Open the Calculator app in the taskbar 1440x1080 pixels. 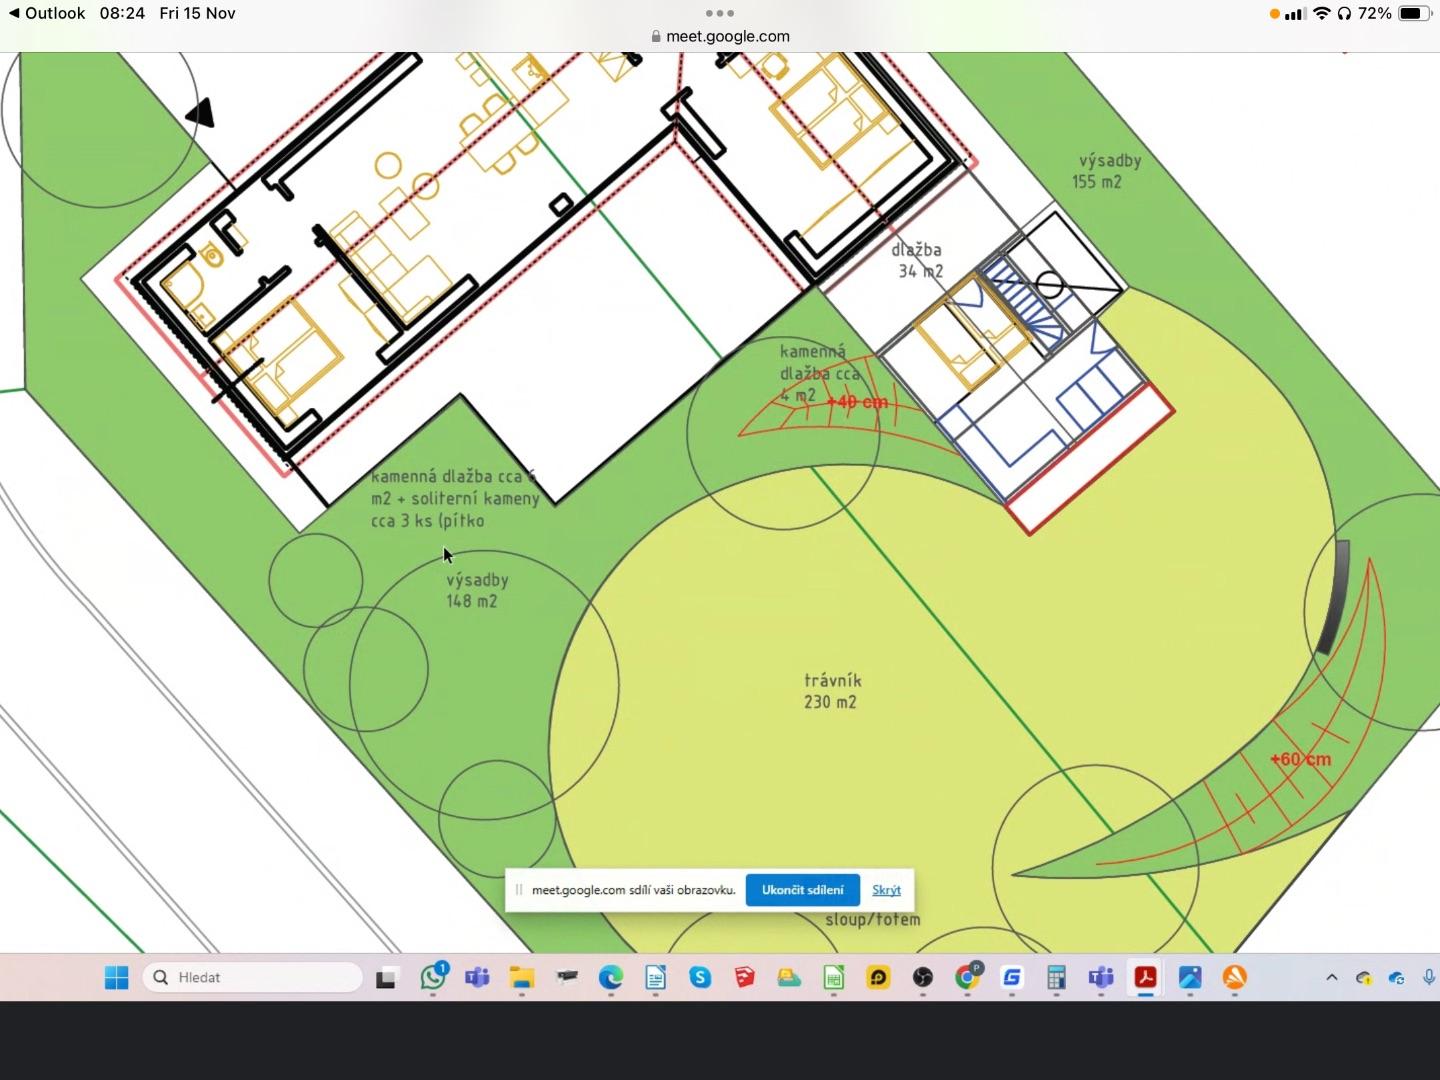(x=1056, y=977)
